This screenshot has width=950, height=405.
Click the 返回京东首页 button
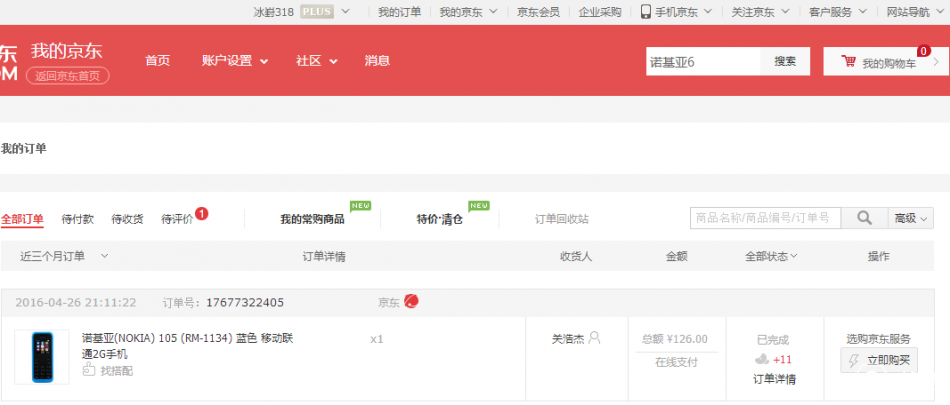pyautogui.click(x=68, y=76)
